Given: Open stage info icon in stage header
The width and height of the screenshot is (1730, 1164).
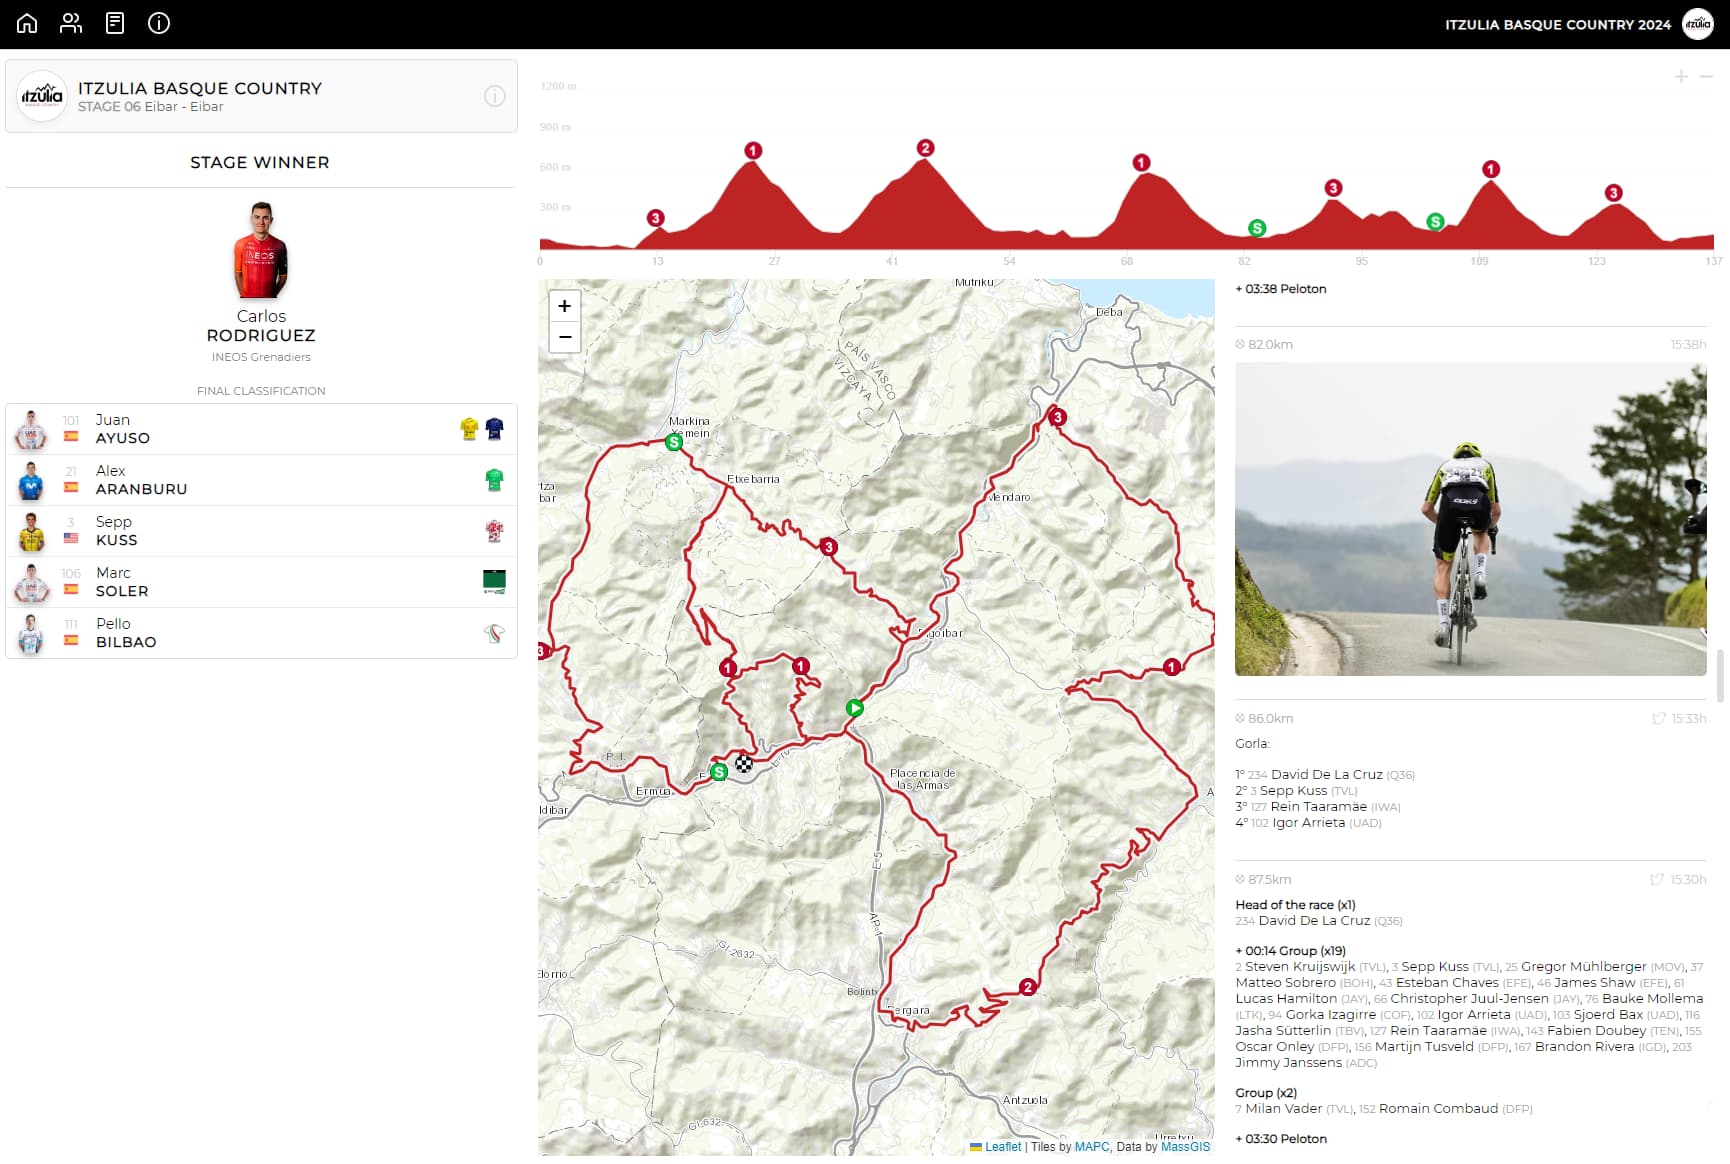Looking at the screenshot, I should click(x=494, y=96).
